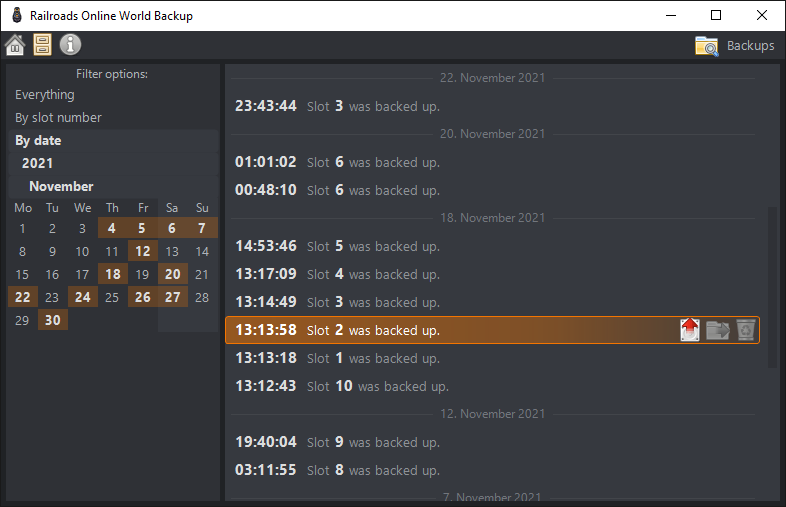Click the folder arrow icon on Slot 2 row
Image resolution: width=786 pixels, height=507 pixels.
click(718, 330)
